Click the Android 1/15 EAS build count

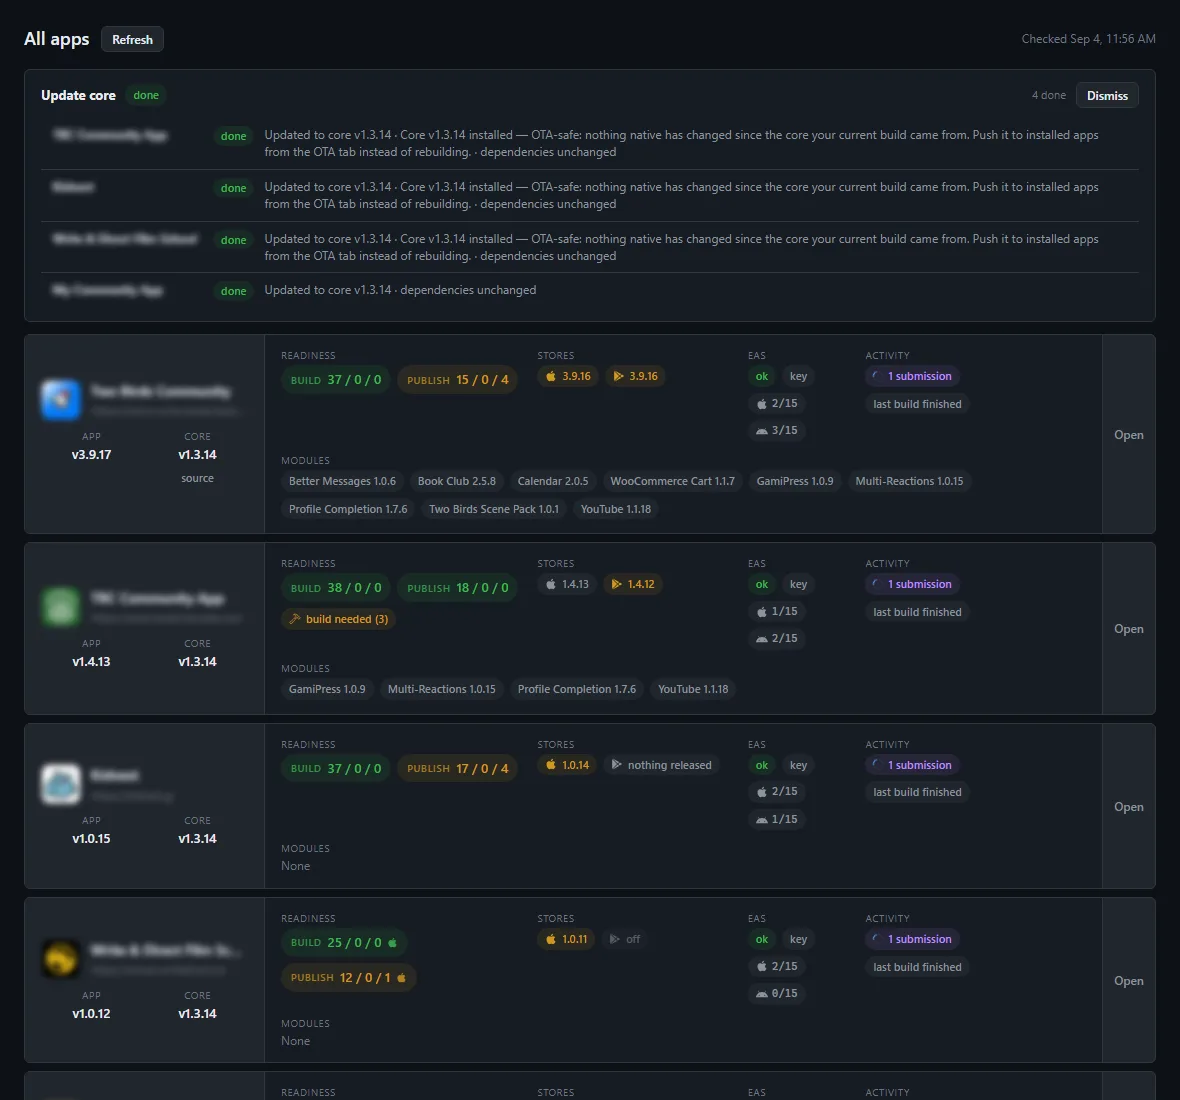click(777, 819)
